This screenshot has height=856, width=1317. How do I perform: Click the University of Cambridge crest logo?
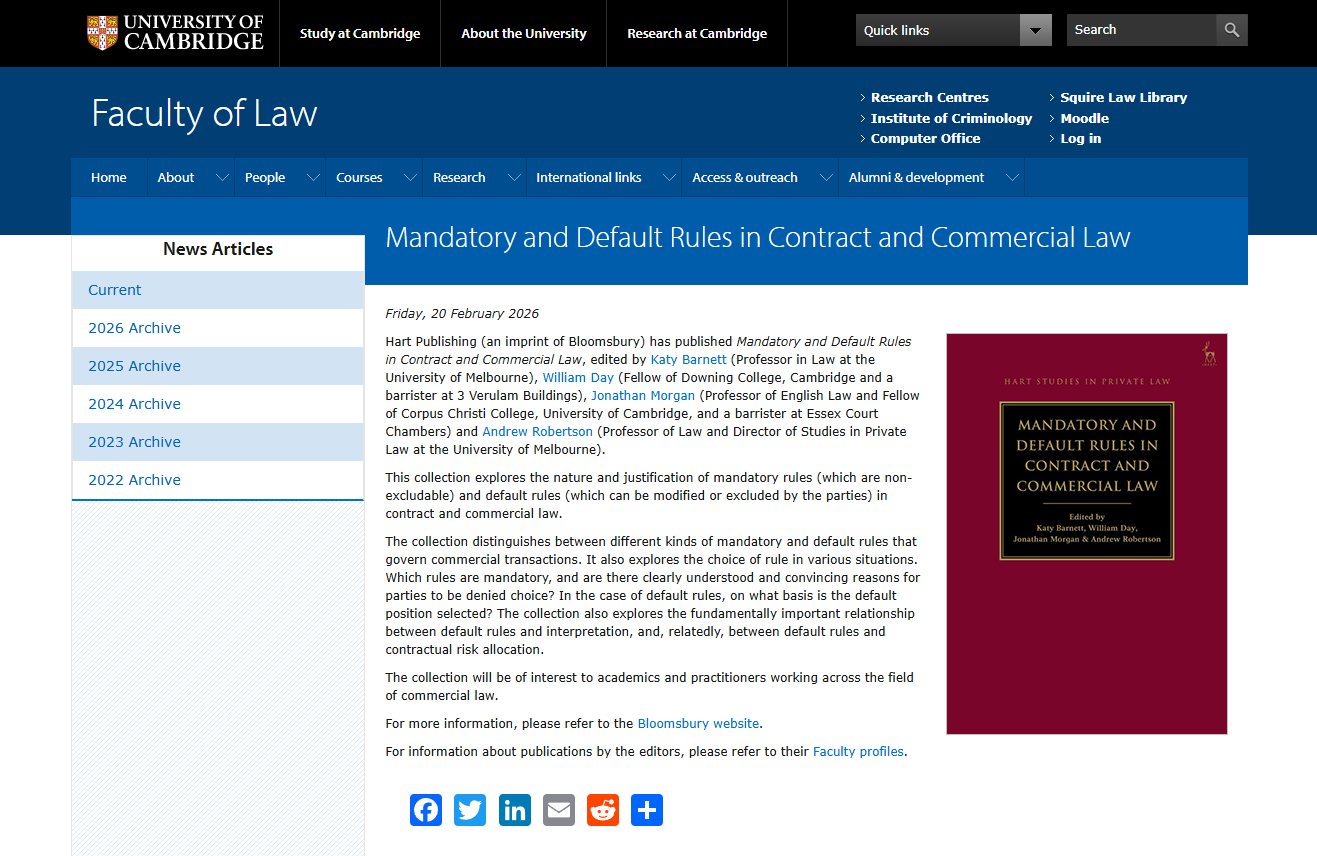tap(102, 33)
